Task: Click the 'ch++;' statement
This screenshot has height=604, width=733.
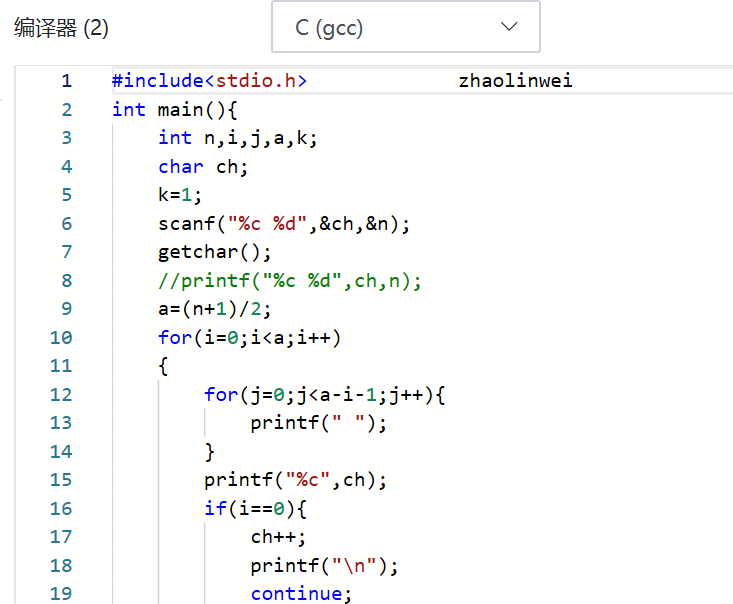Action: 278,538
